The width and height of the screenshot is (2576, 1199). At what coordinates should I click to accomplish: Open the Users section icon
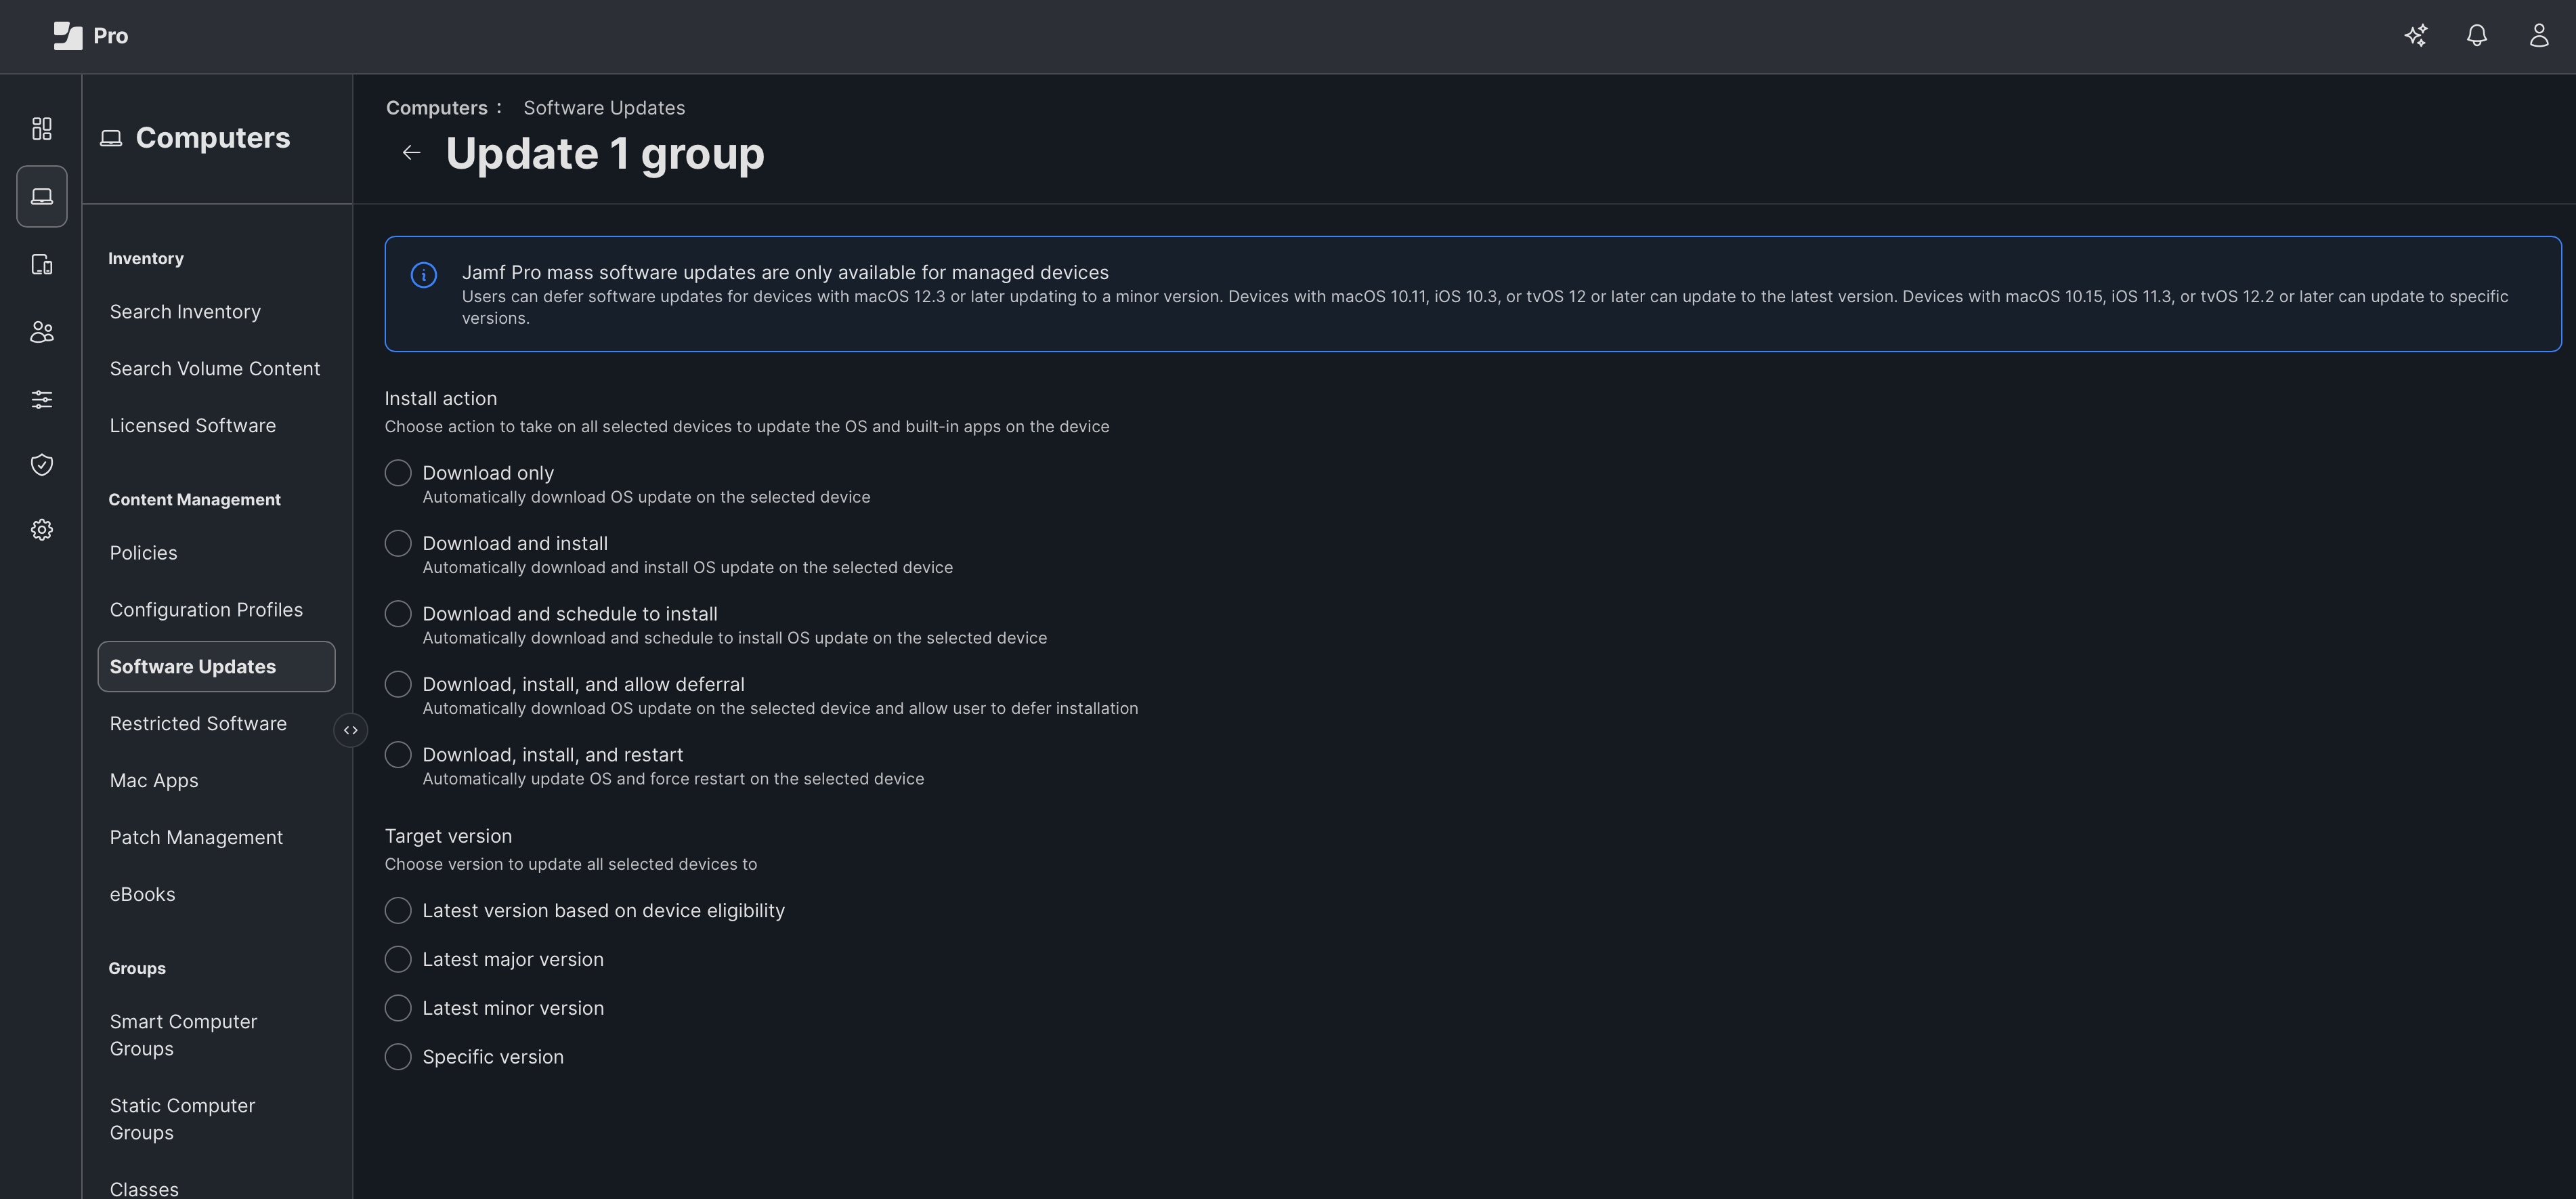tap(42, 332)
